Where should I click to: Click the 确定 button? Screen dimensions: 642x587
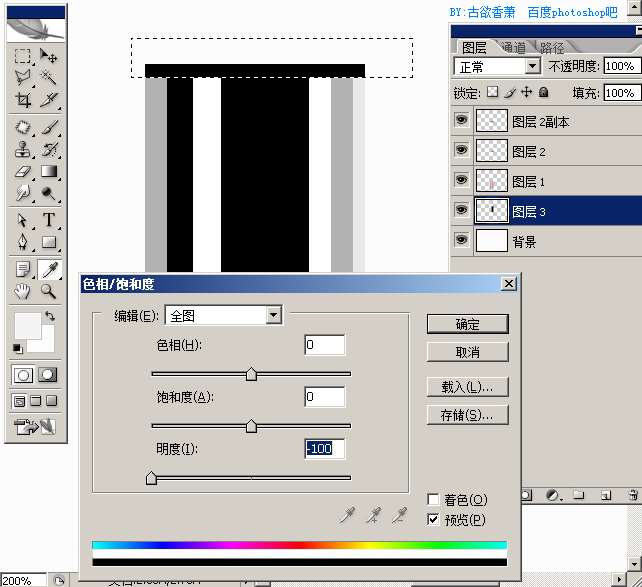click(x=468, y=324)
